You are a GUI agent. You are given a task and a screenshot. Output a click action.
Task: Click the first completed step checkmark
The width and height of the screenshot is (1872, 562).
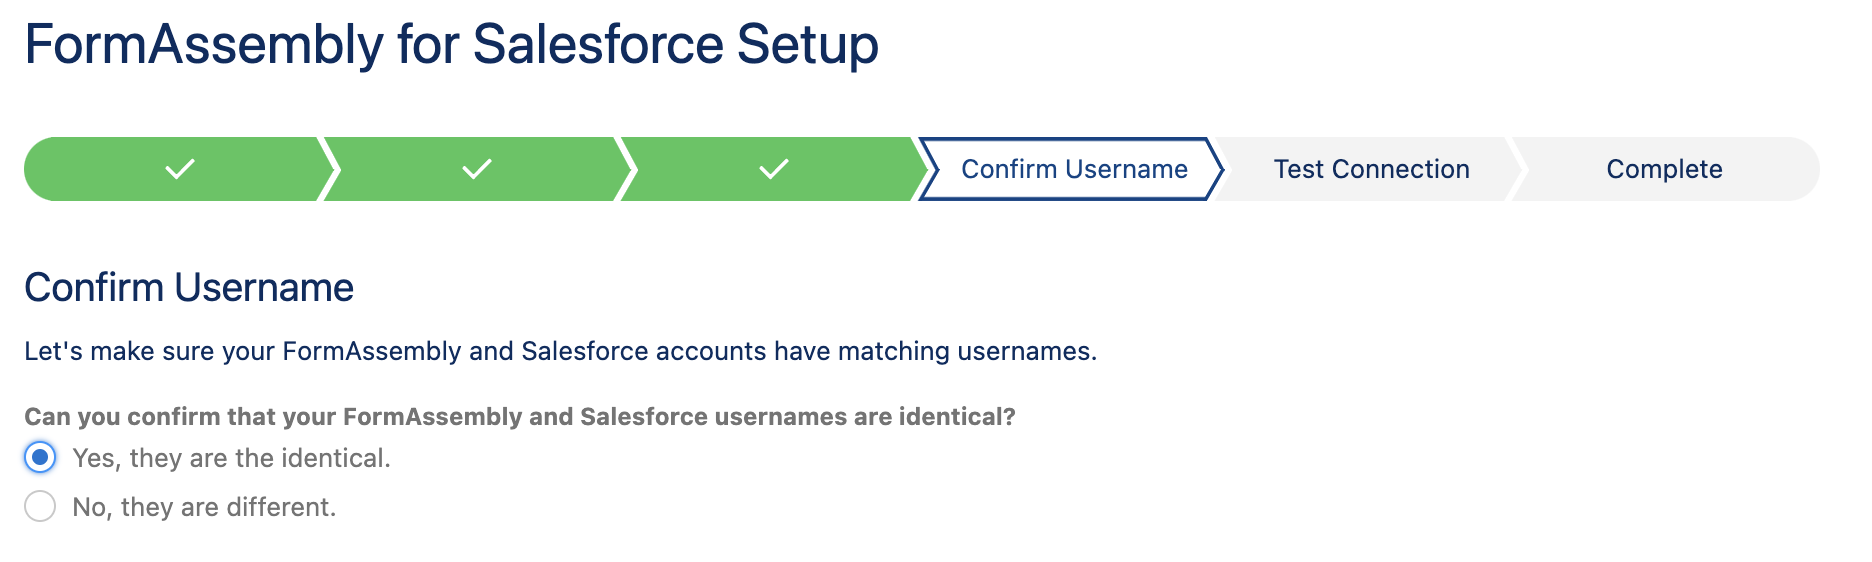(180, 169)
